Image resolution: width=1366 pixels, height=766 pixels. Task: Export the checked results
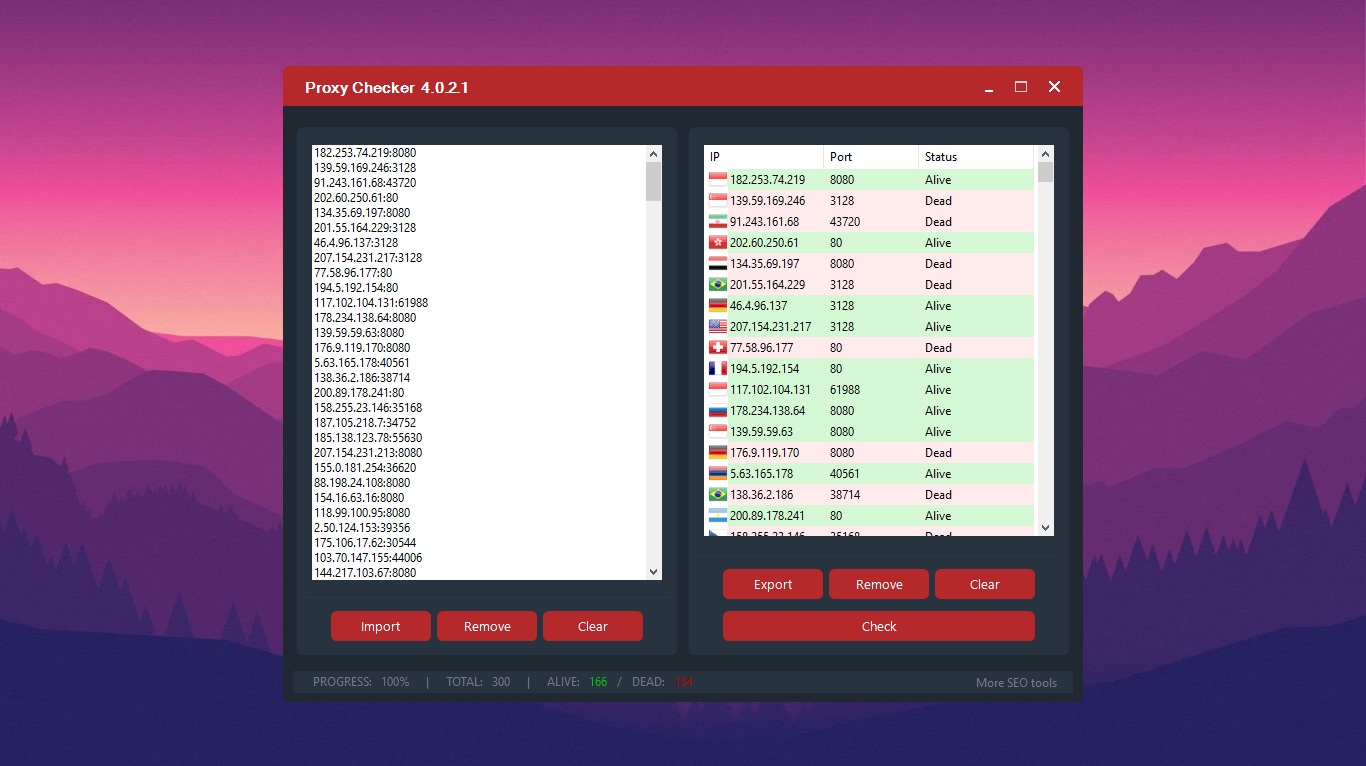click(772, 583)
